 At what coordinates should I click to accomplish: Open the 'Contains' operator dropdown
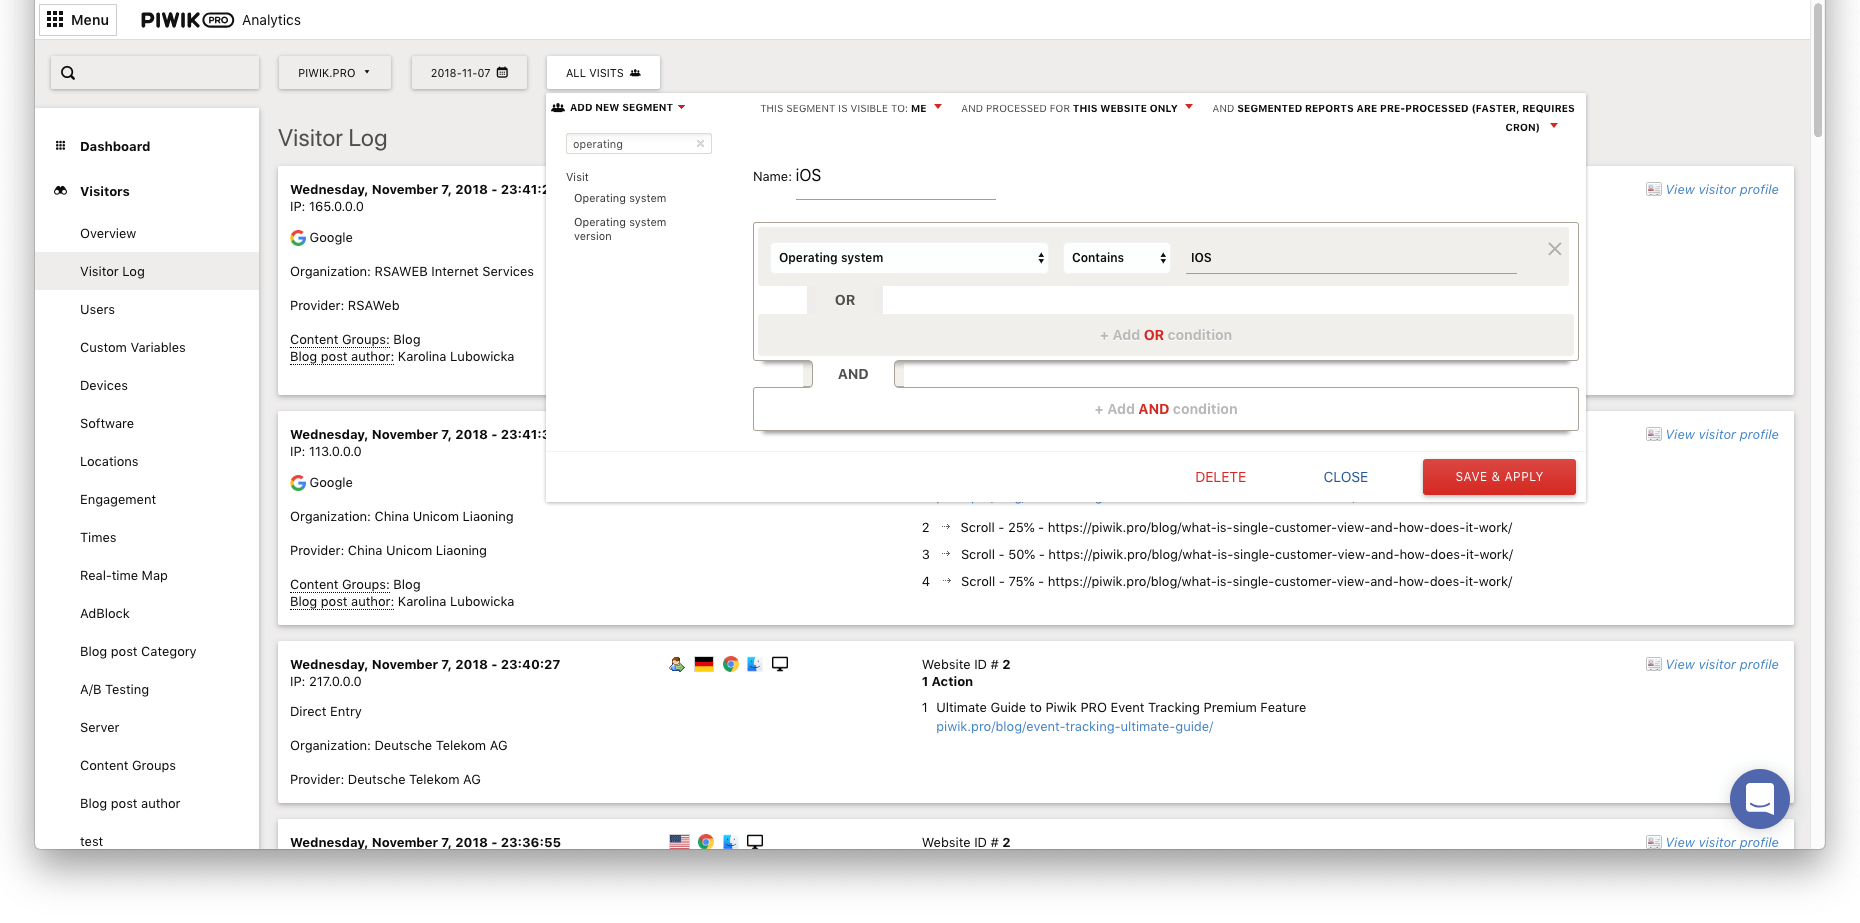(x=1116, y=258)
